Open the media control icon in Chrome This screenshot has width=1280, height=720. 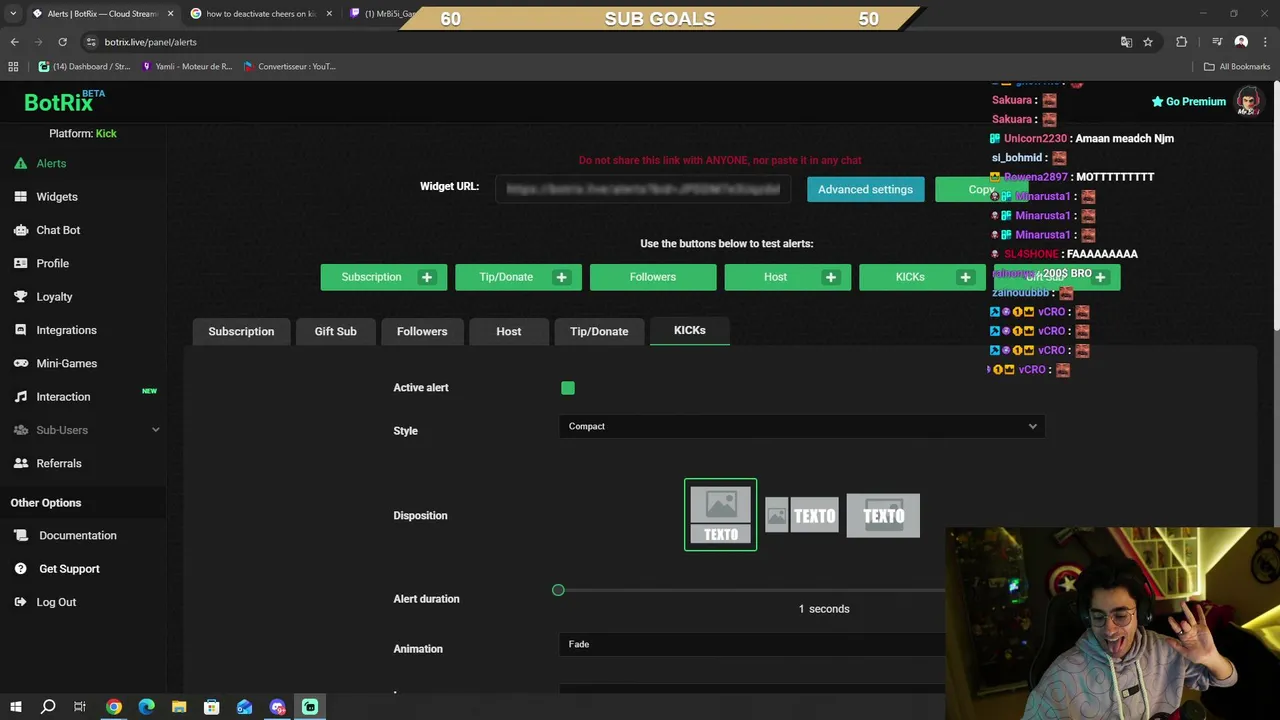click(1217, 42)
